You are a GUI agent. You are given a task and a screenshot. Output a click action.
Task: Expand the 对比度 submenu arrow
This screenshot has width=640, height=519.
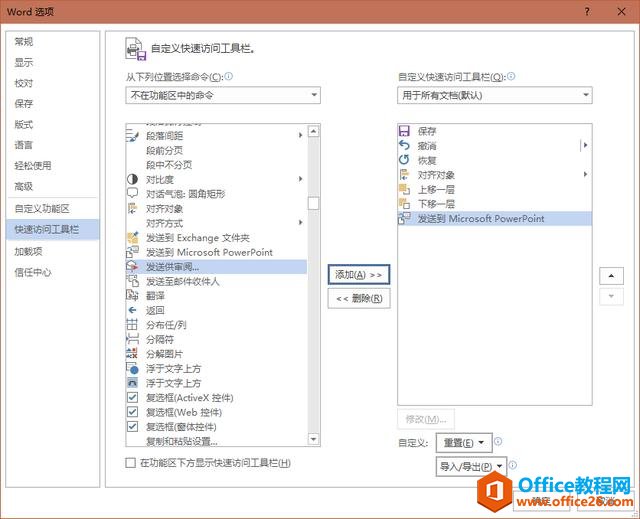tap(301, 179)
